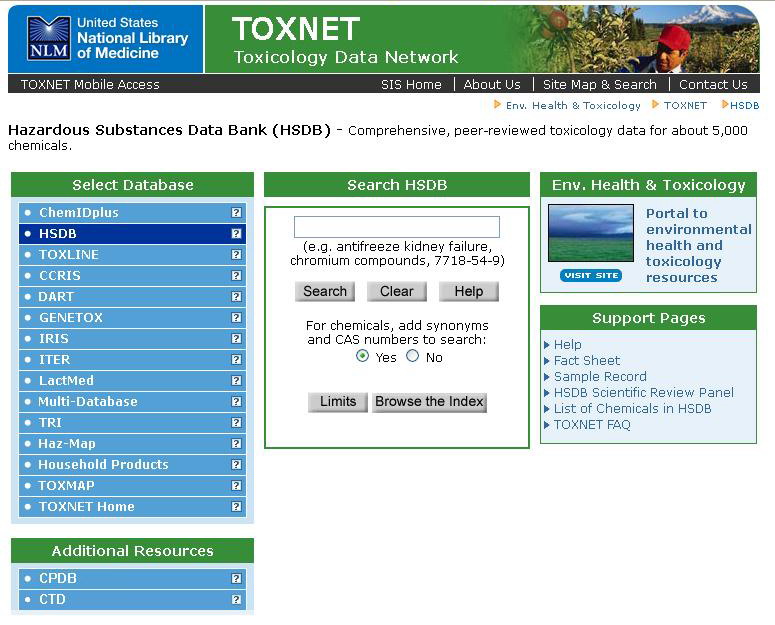The image size is (775, 625).
Task: Open the Limits button
Action: pyautogui.click(x=338, y=402)
